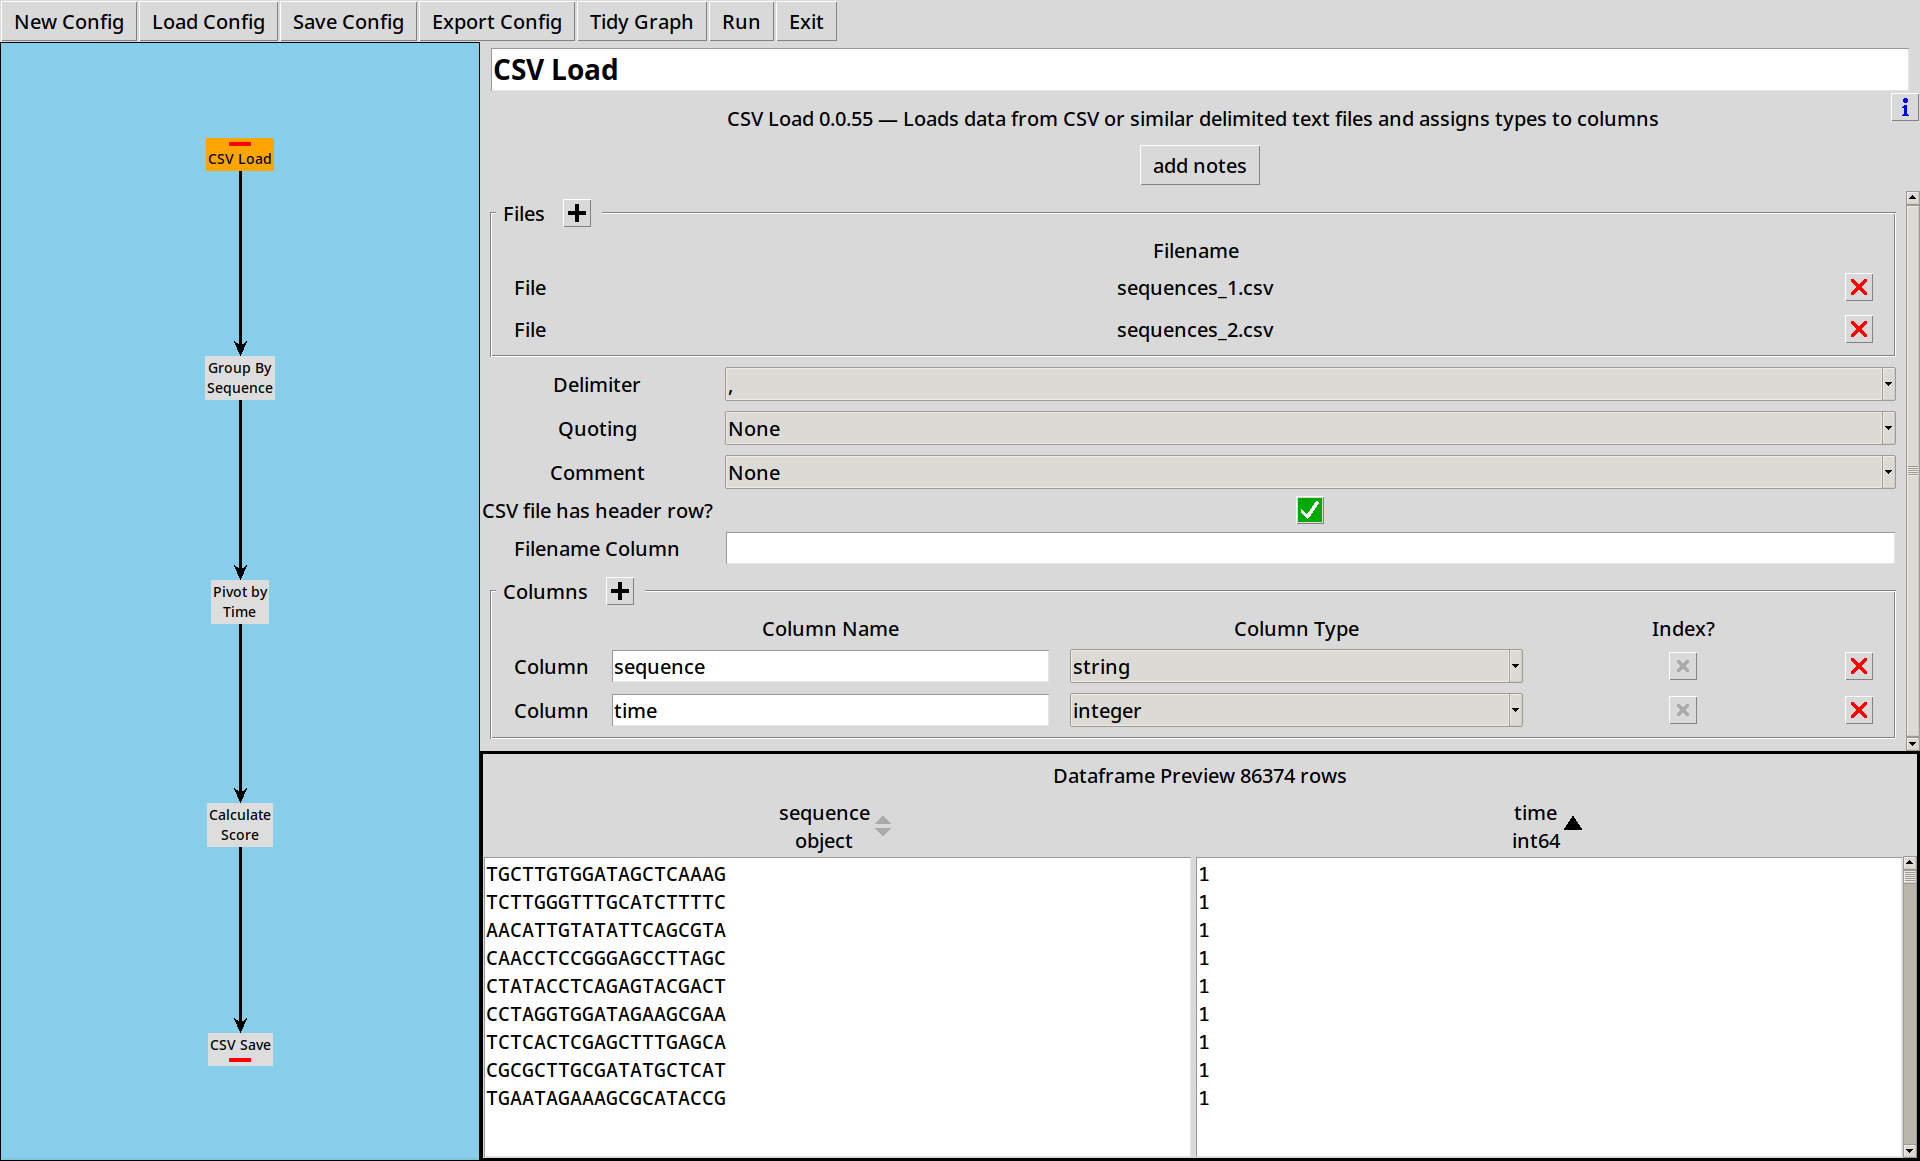Open the Quoting dropdown
This screenshot has height=1161, width=1920.
pos(1310,429)
